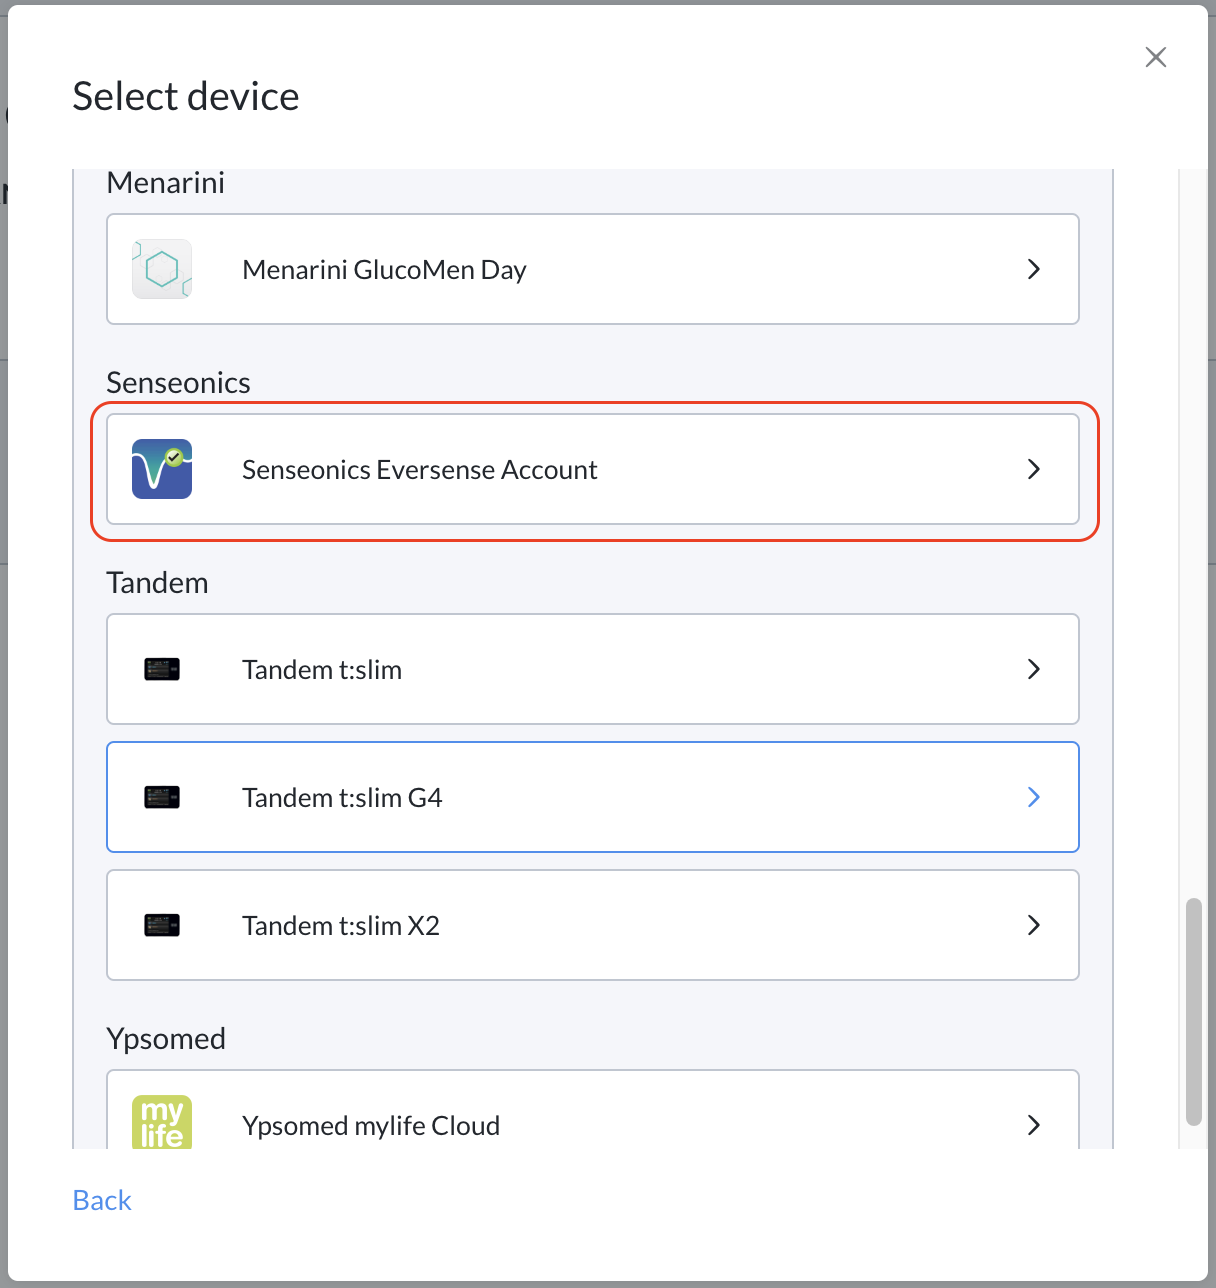Click the Tandem section heading
This screenshot has height=1288, width=1216.
157,582
